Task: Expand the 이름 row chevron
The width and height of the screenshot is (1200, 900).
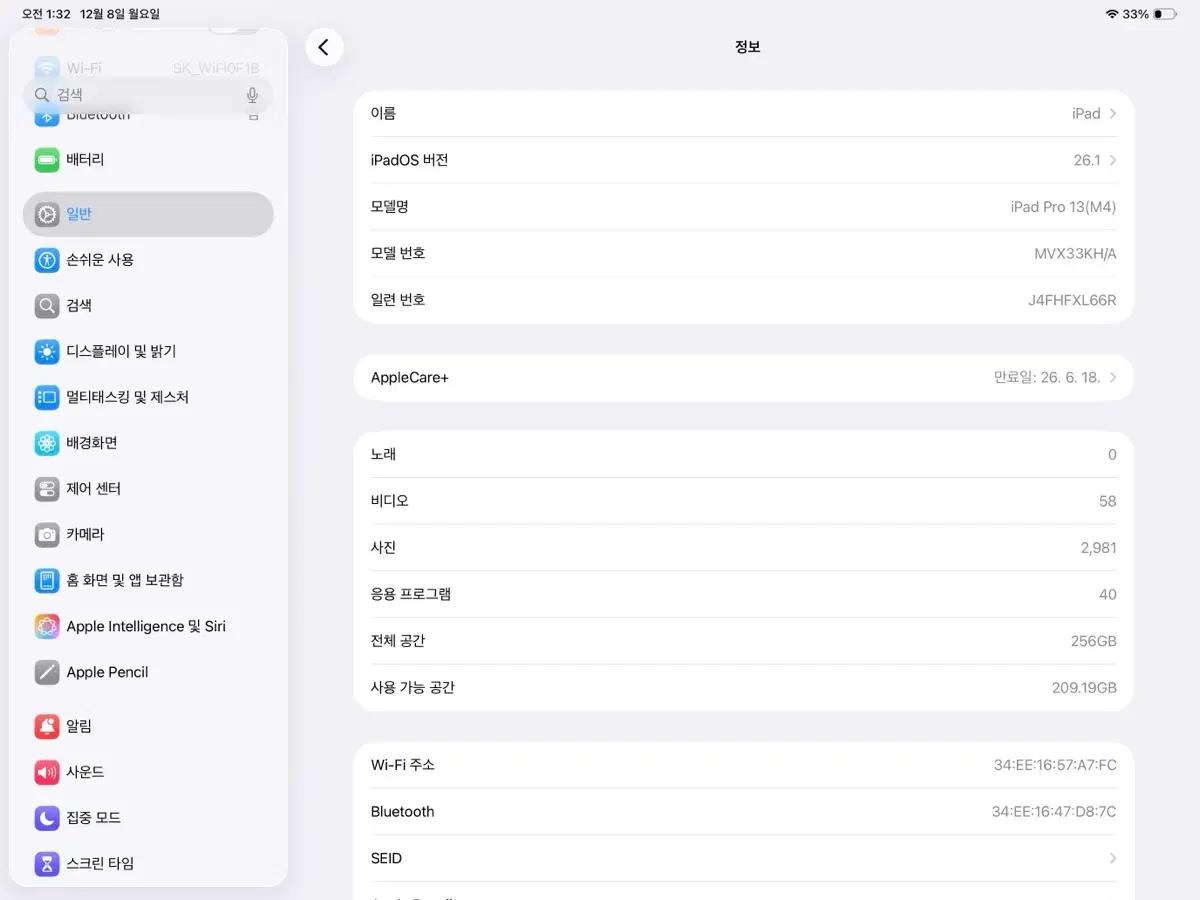Action: click(1113, 114)
